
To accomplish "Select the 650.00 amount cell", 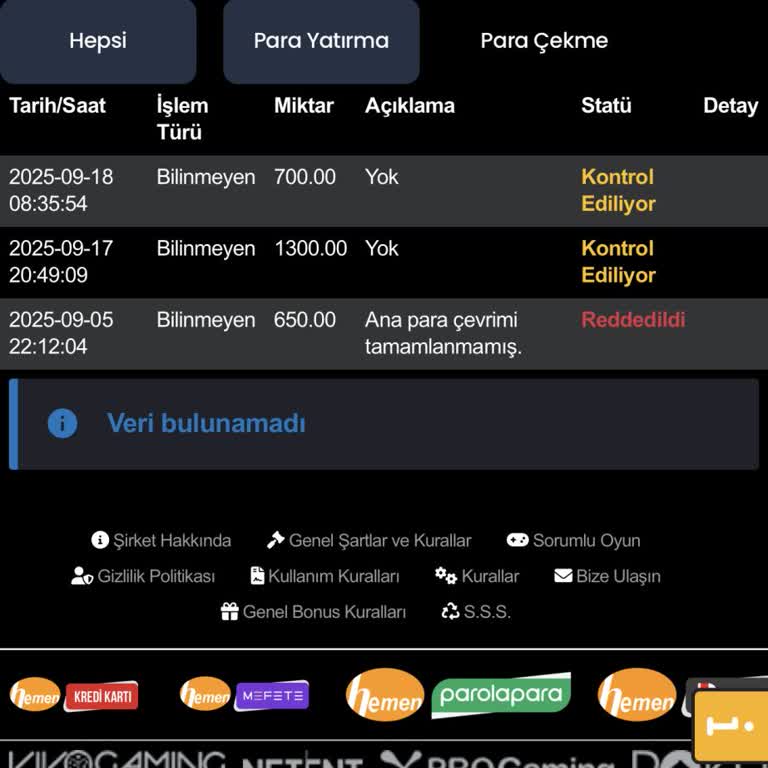I will tap(305, 320).
